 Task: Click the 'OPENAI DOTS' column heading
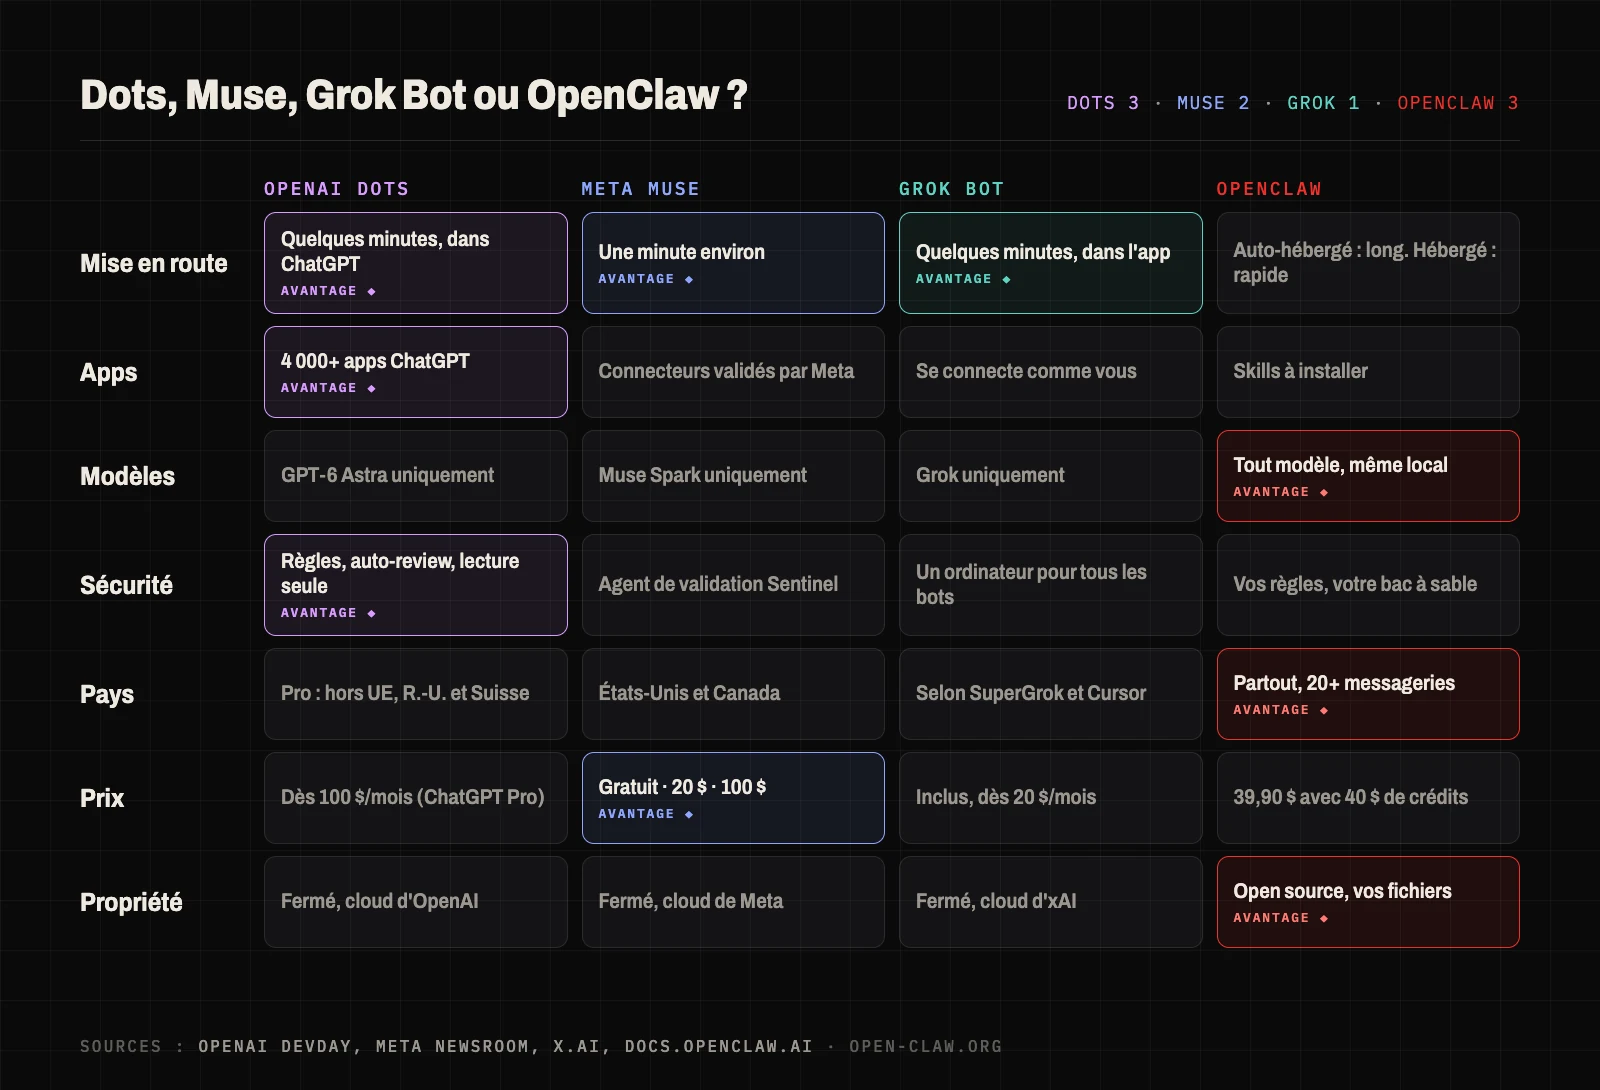point(337,189)
